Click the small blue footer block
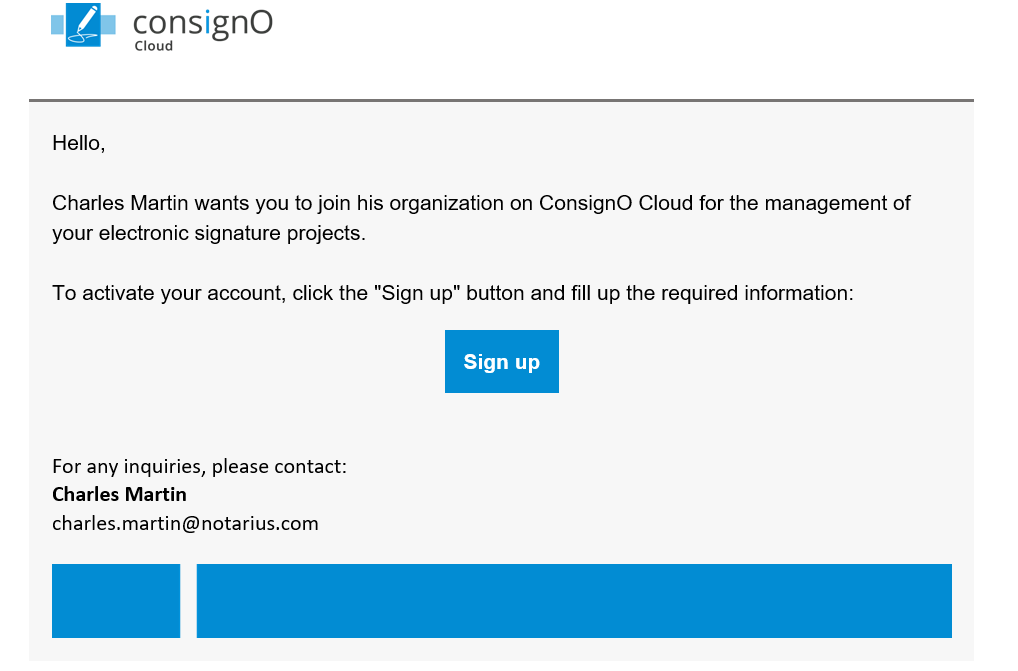Image resolution: width=1018 pixels, height=671 pixels. point(116,600)
